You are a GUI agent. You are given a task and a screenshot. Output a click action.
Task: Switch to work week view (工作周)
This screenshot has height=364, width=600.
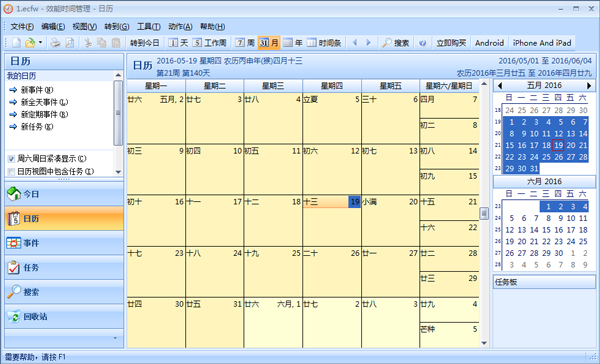[x=209, y=43]
